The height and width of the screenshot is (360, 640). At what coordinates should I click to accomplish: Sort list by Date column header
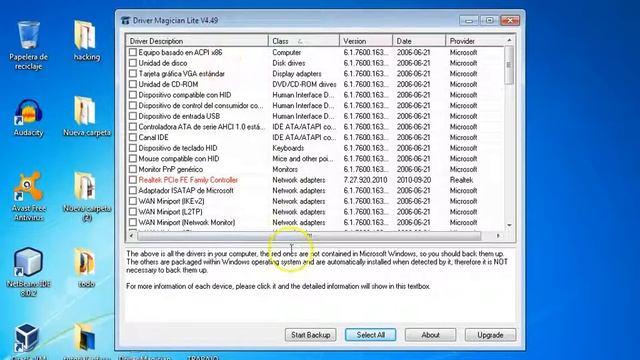coord(419,41)
